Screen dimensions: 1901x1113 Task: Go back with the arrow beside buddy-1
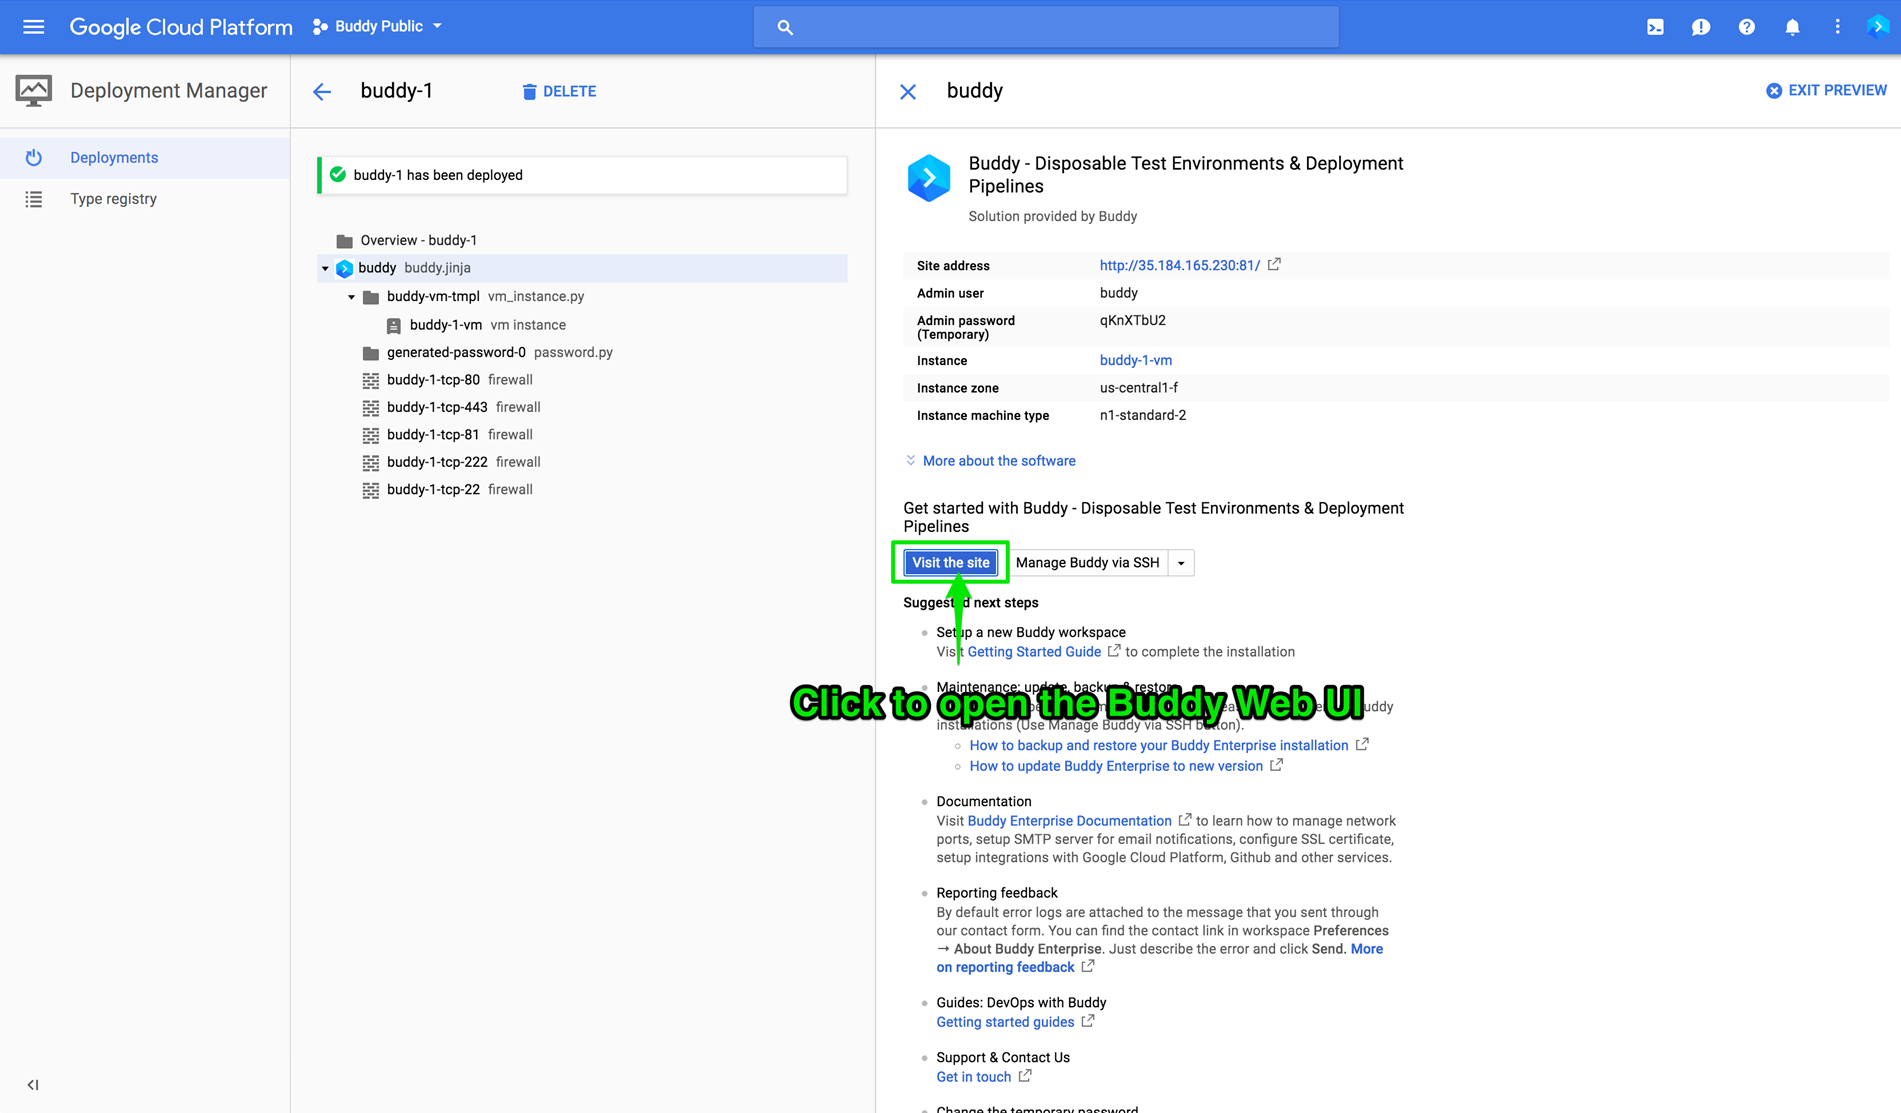point(322,92)
